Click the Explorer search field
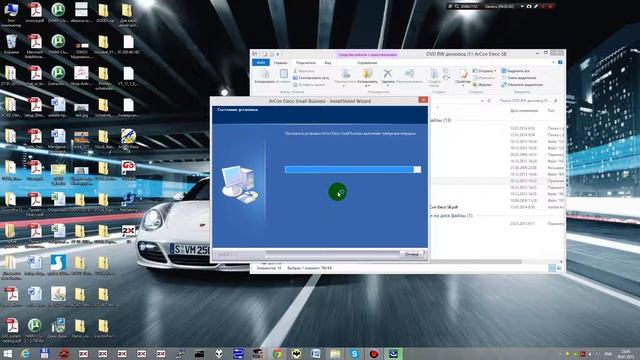The height and width of the screenshot is (360, 640). click(528, 100)
